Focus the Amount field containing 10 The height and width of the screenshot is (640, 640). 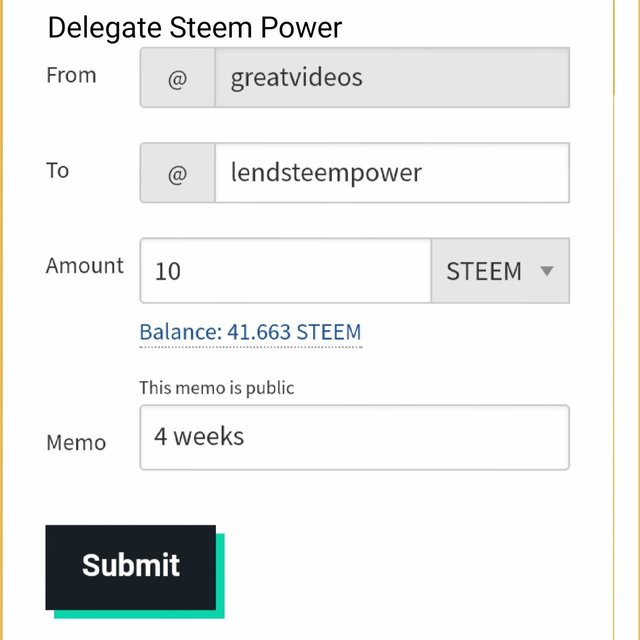tap(286, 271)
